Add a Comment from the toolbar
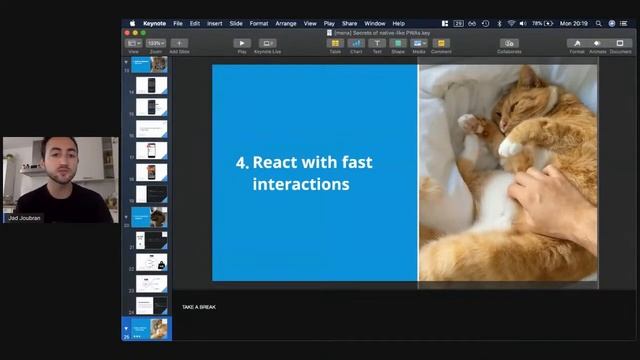 [x=441, y=43]
